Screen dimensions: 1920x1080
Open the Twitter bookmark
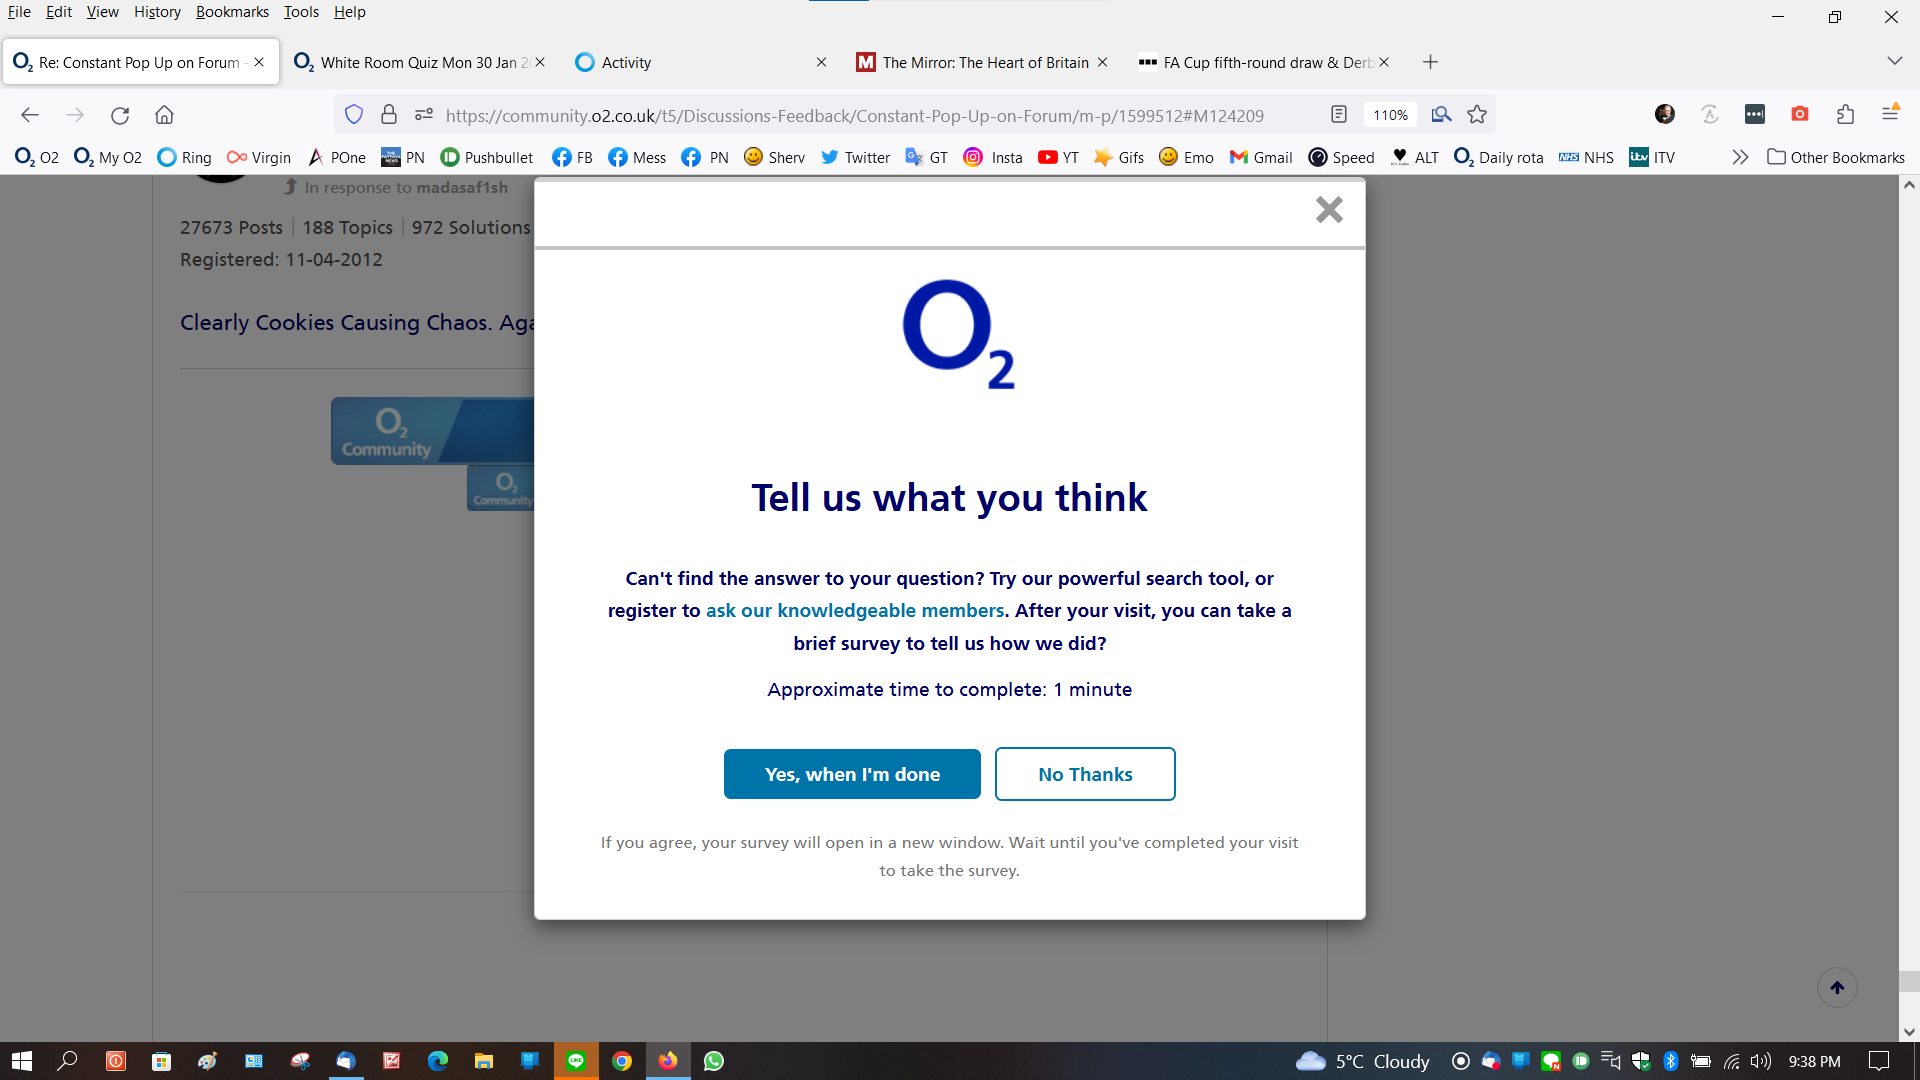[854, 157]
